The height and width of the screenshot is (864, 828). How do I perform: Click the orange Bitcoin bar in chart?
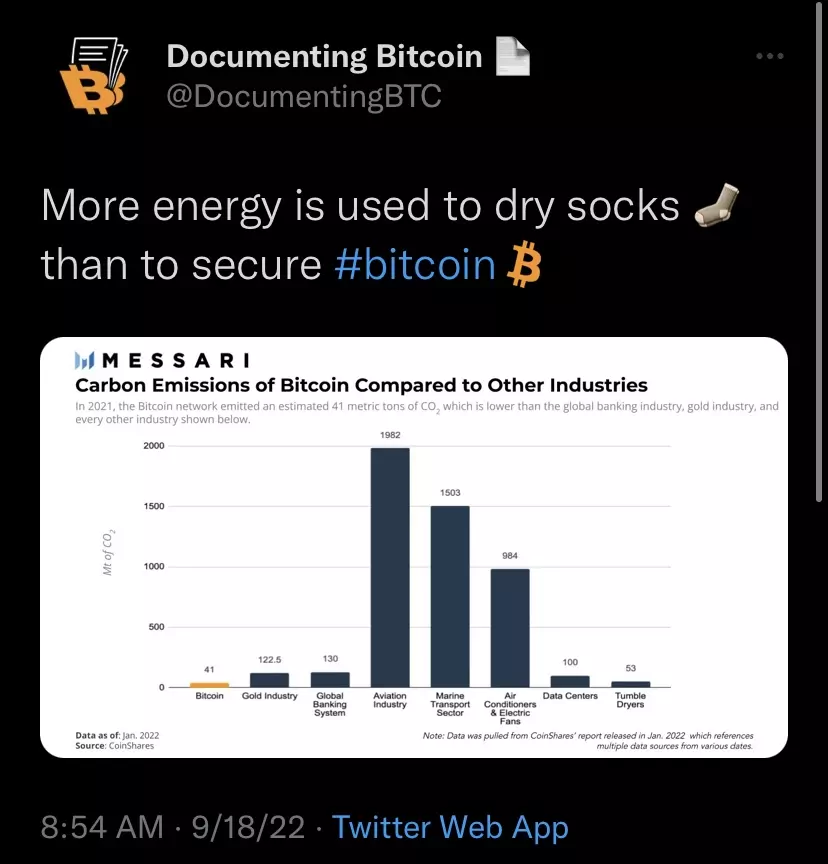point(209,685)
